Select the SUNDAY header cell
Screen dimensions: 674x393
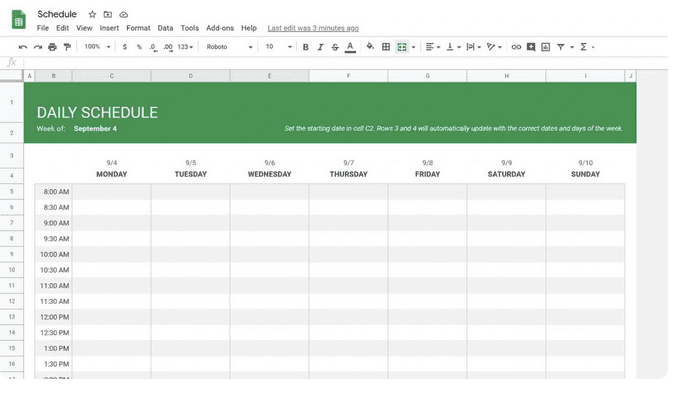tap(585, 174)
